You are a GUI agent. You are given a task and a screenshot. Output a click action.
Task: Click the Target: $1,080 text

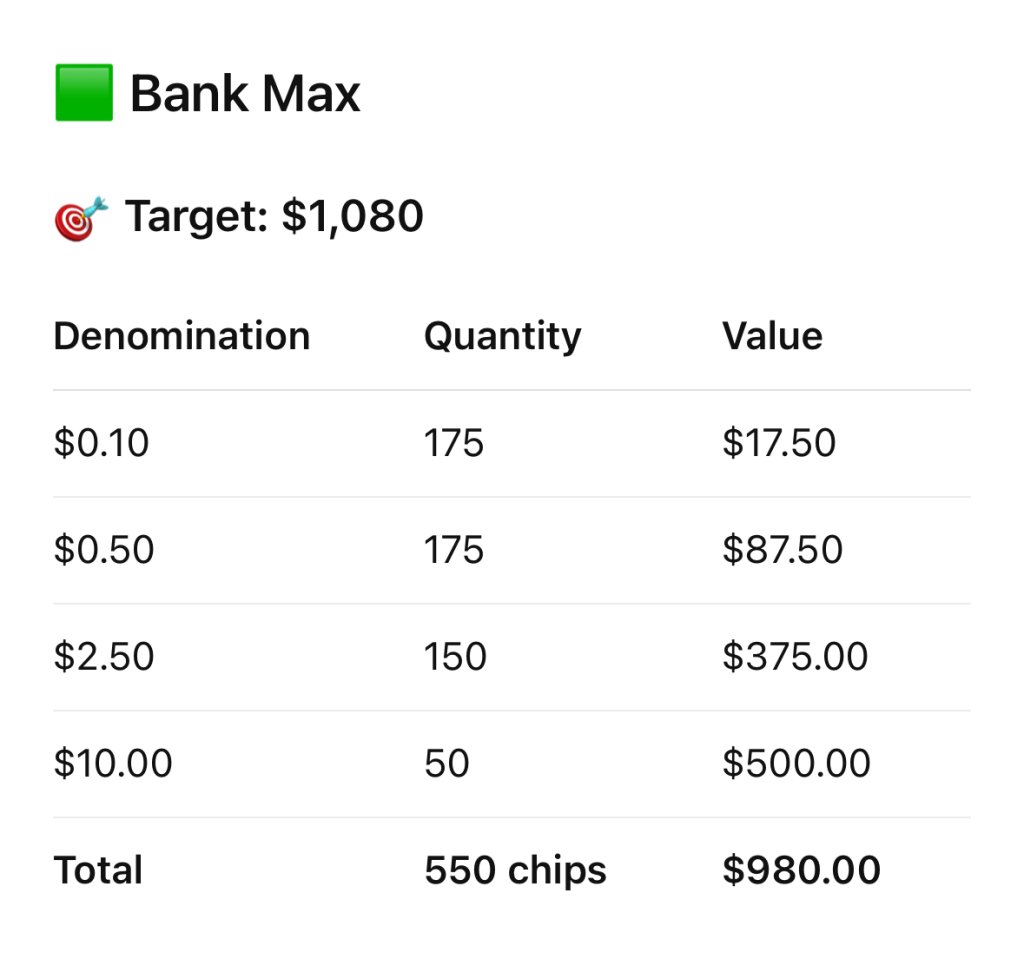click(274, 217)
